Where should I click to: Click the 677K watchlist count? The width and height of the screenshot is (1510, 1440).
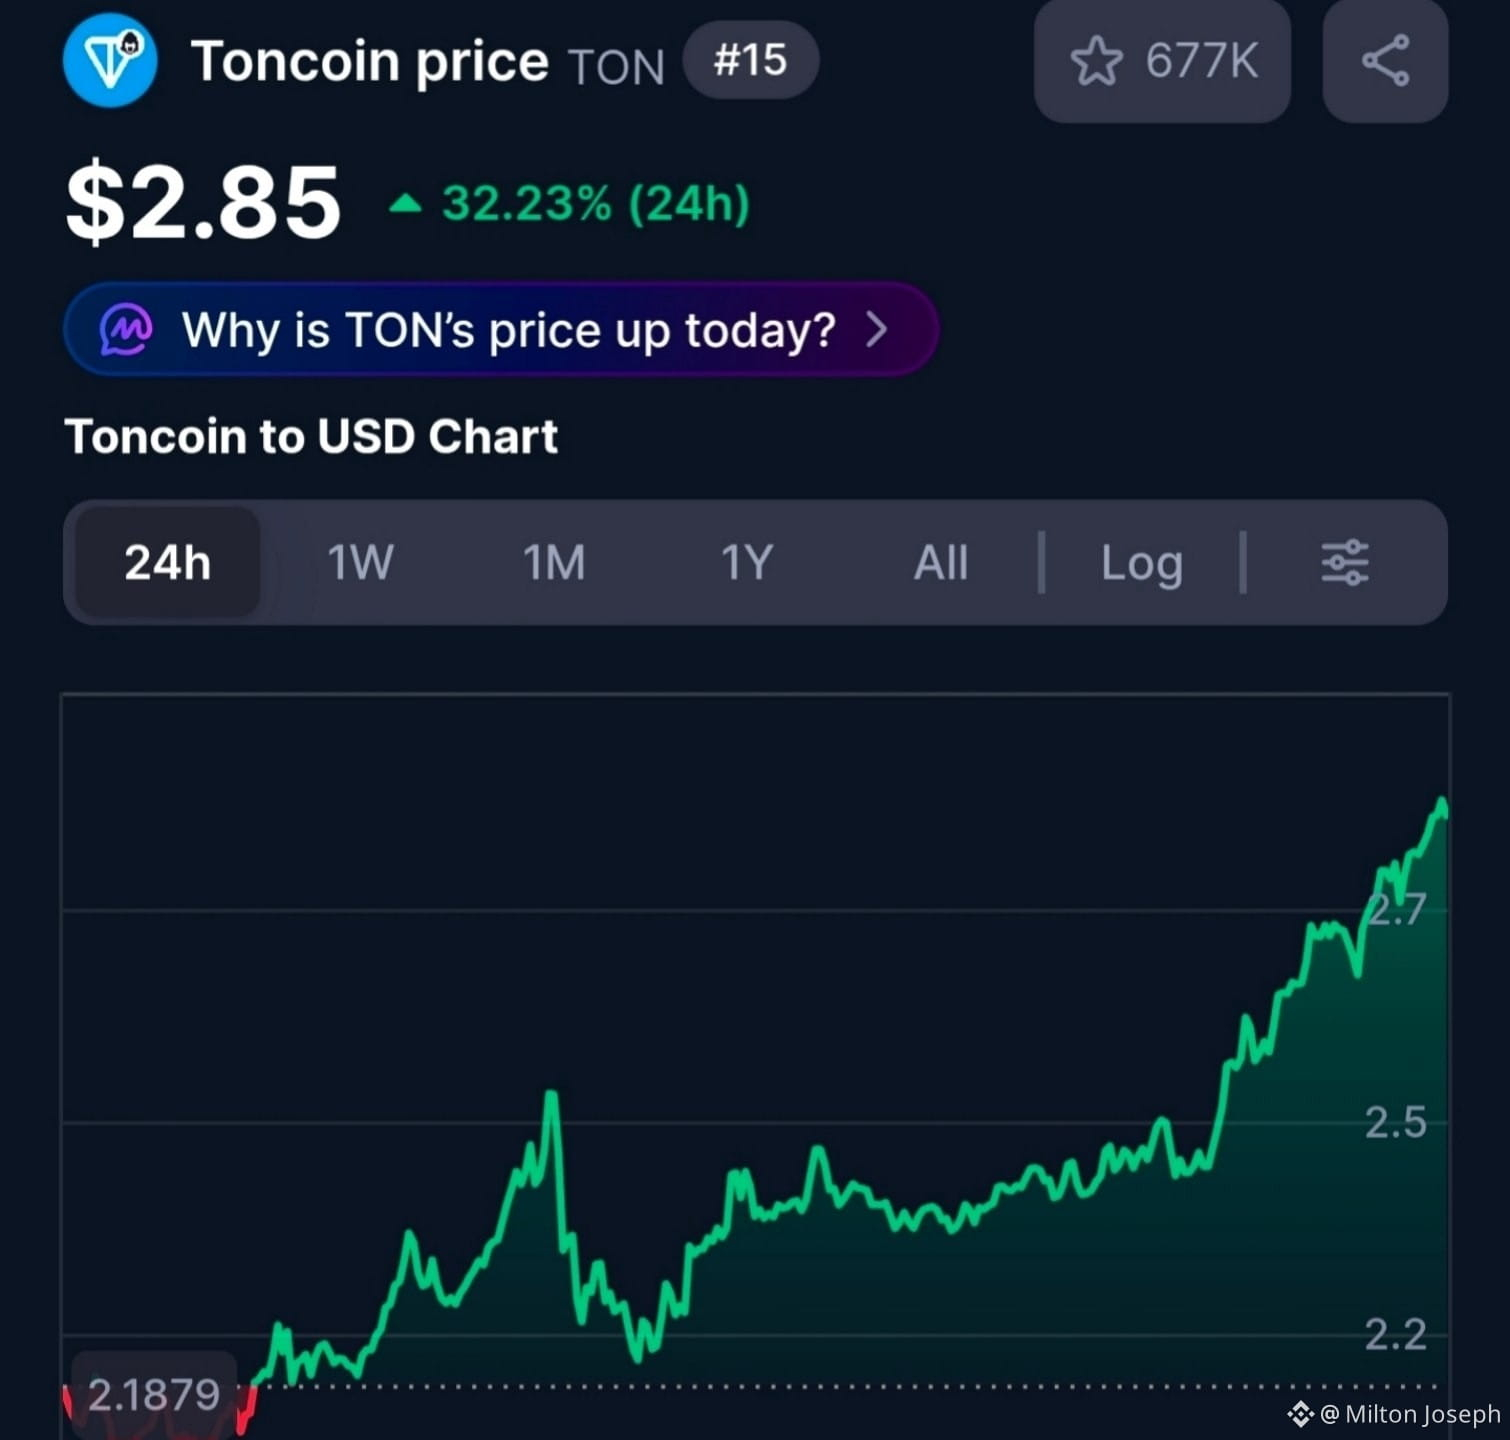[x=1201, y=61]
